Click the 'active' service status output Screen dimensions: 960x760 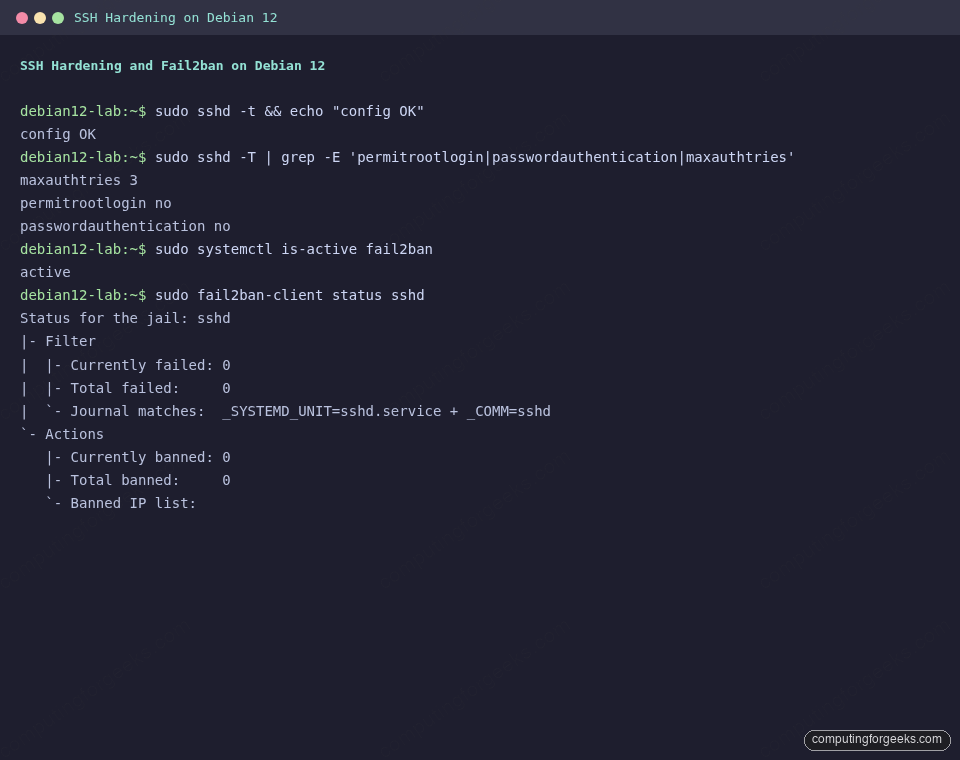[44, 272]
